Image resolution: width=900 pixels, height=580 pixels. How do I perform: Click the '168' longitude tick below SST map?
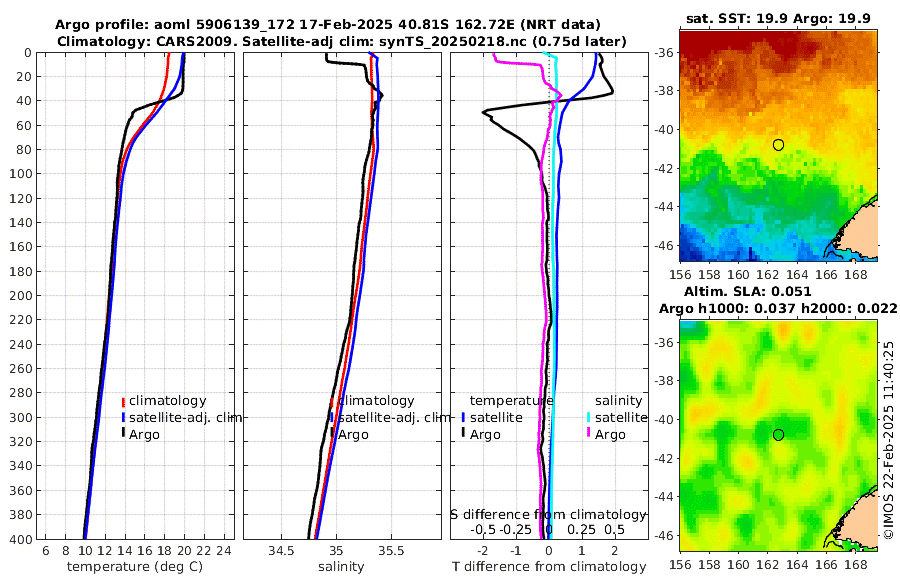(856, 275)
